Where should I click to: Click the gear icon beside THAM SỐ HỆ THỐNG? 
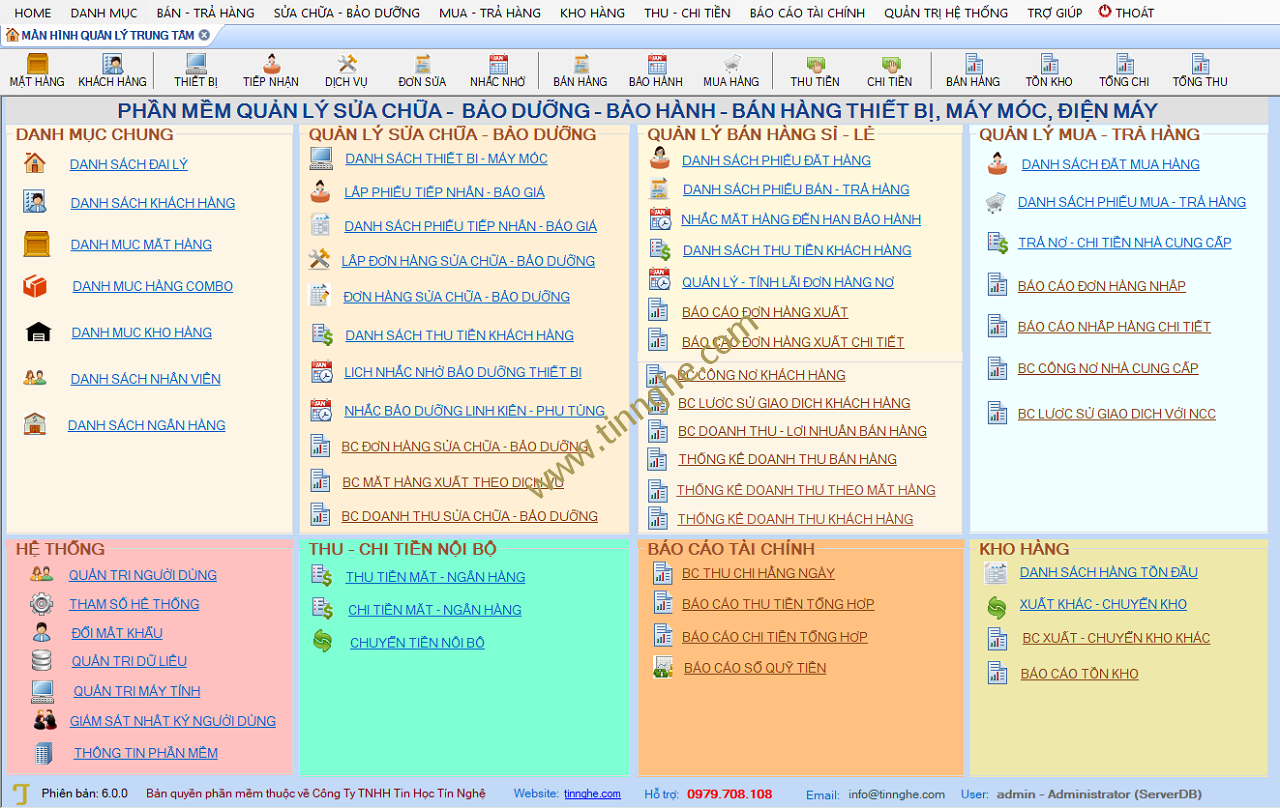pyautogui.click(x=41, y=603)
